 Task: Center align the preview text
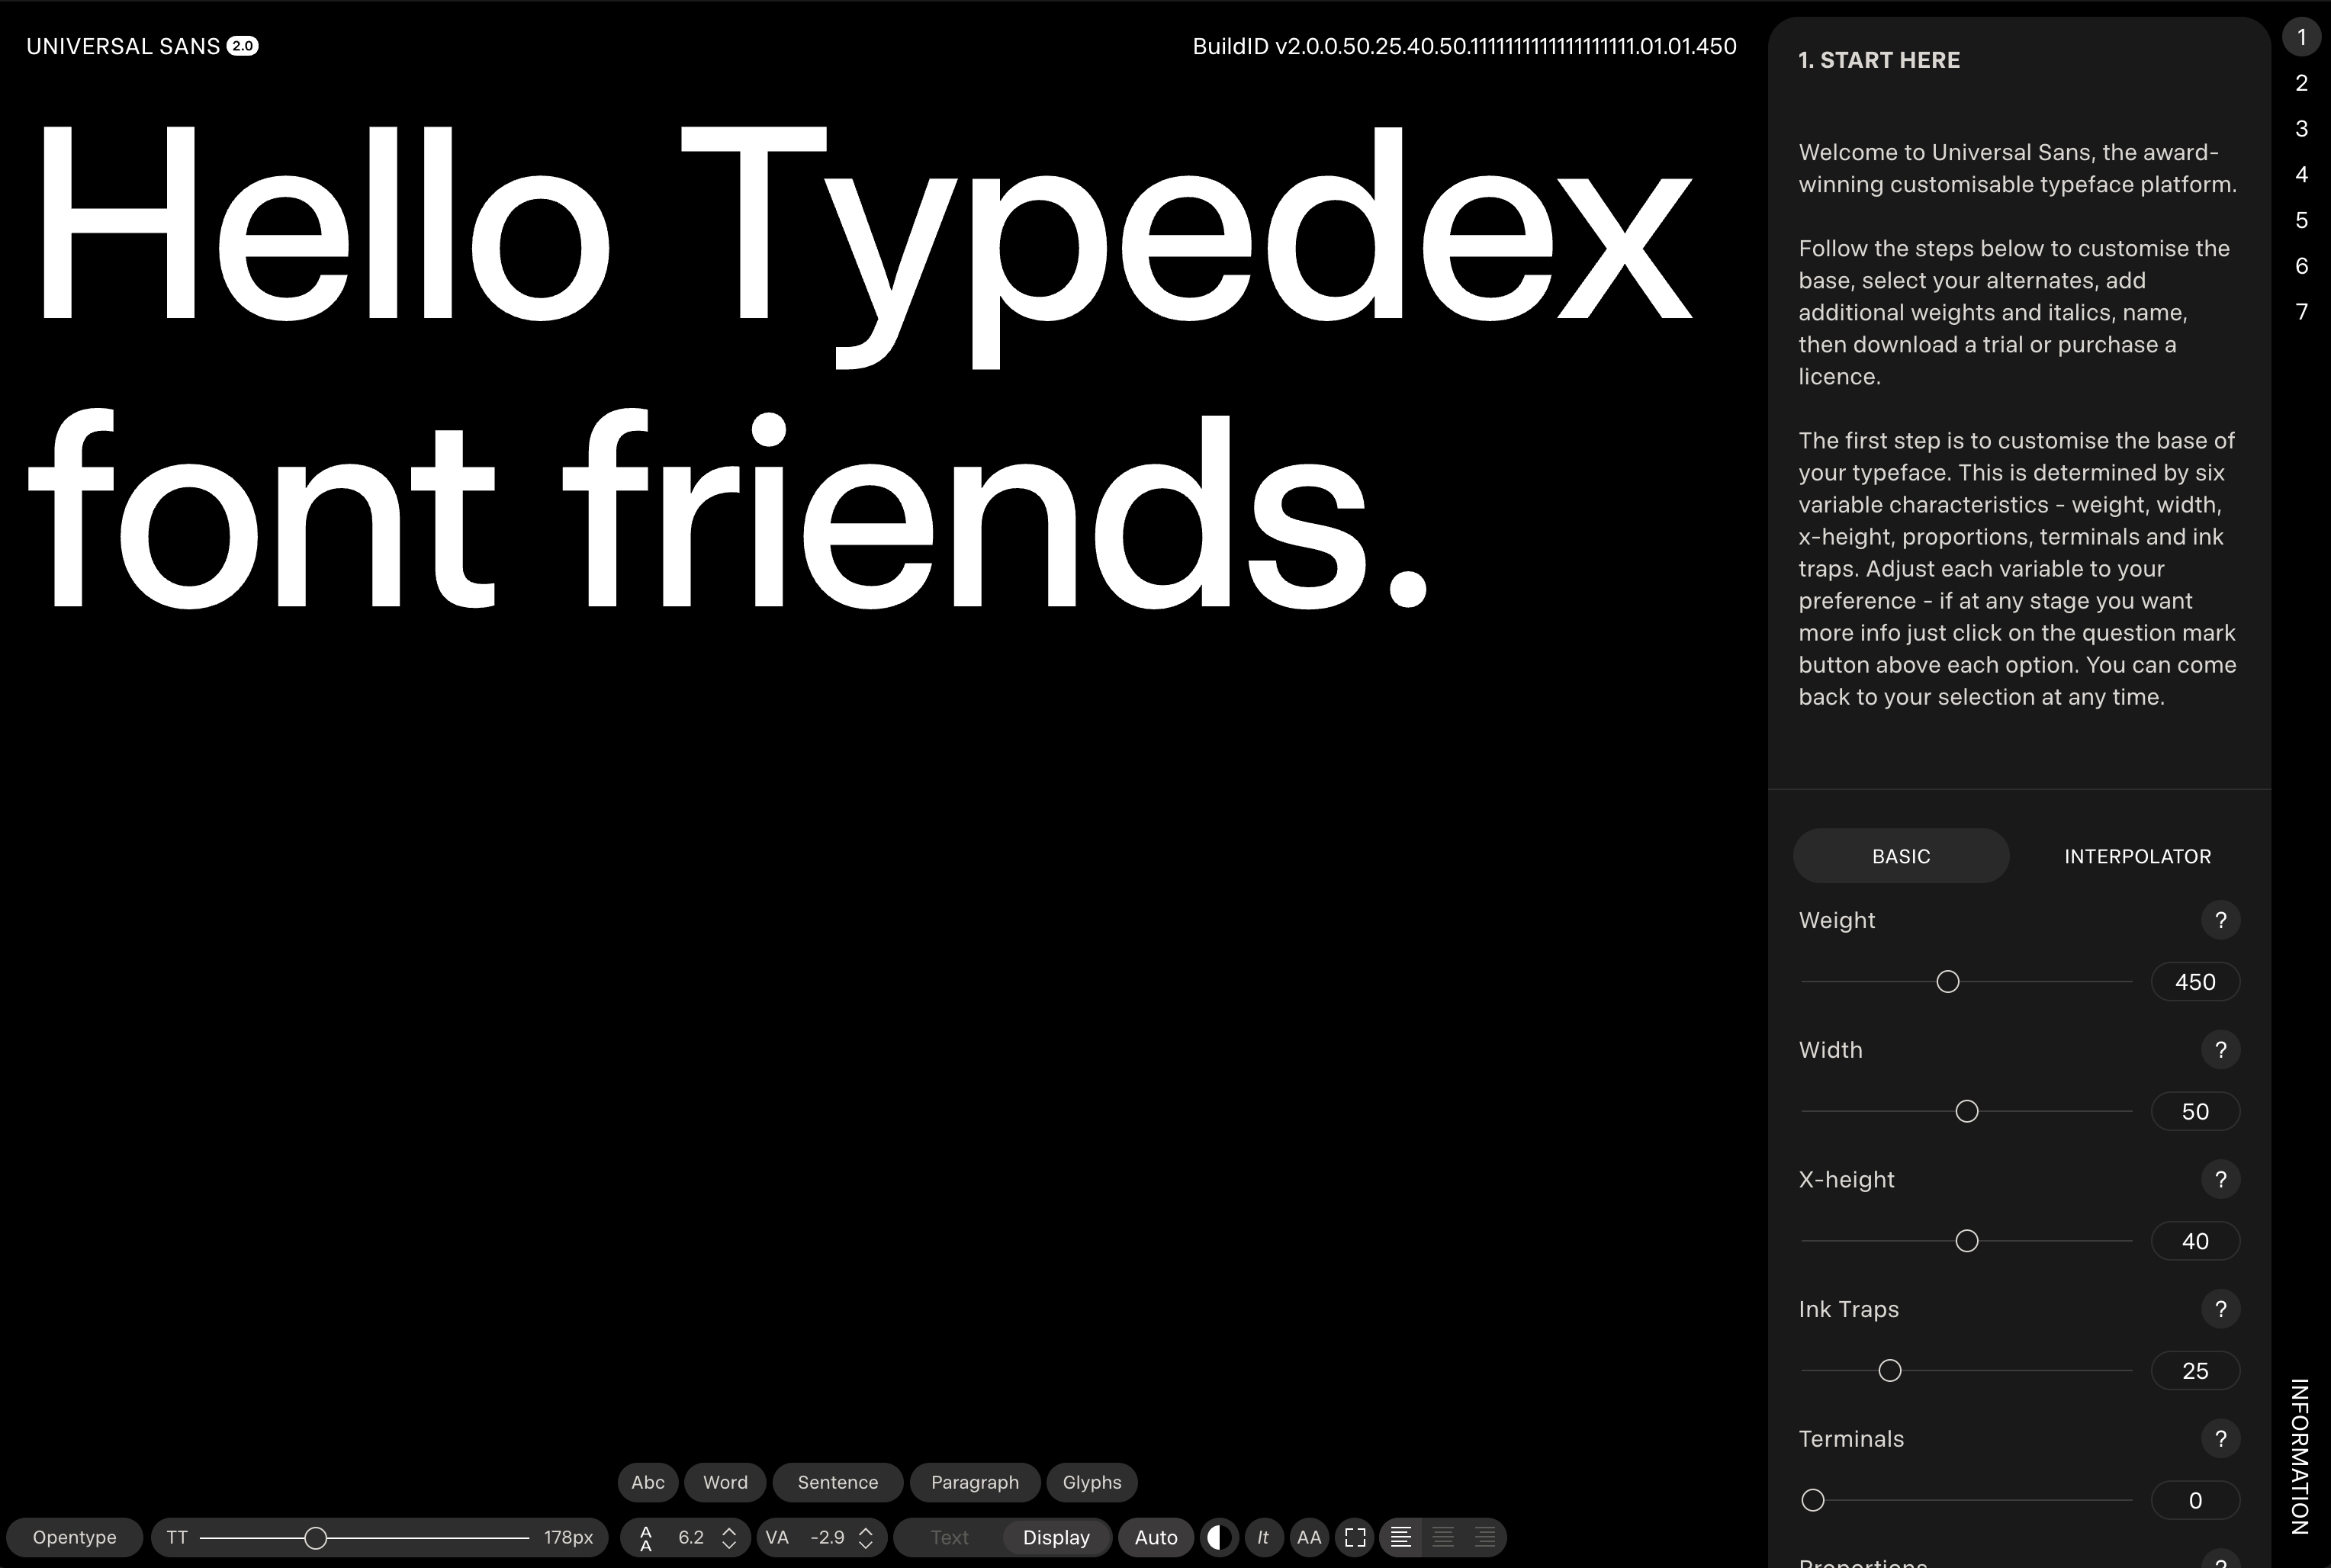click(1443, 1537)
